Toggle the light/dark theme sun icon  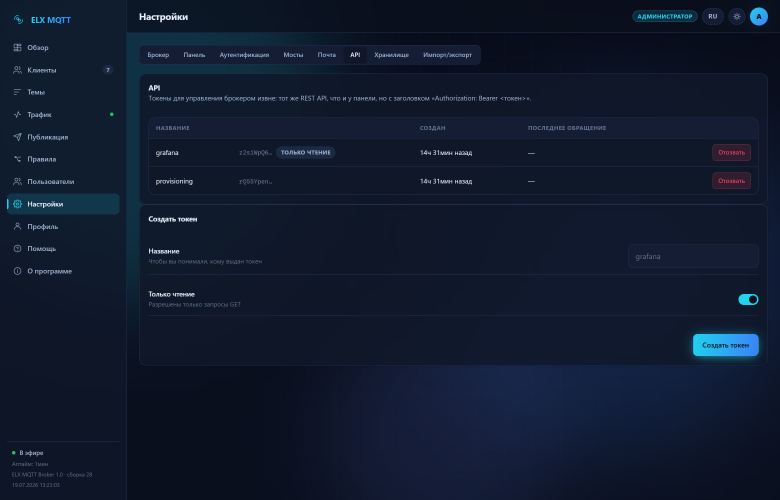[x=737, y=16]
